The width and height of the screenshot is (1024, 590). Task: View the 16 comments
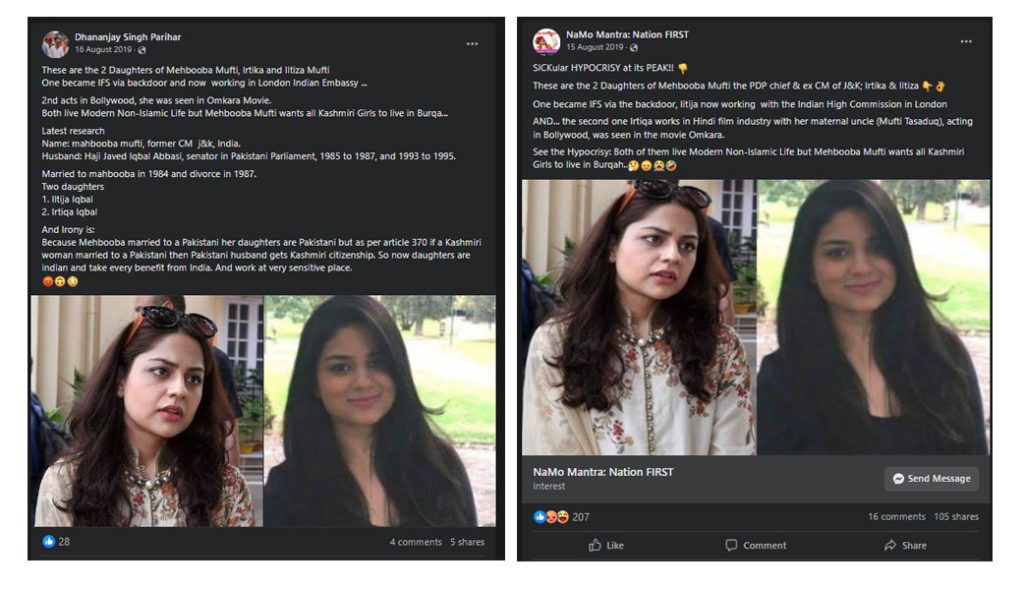[896, 517]
